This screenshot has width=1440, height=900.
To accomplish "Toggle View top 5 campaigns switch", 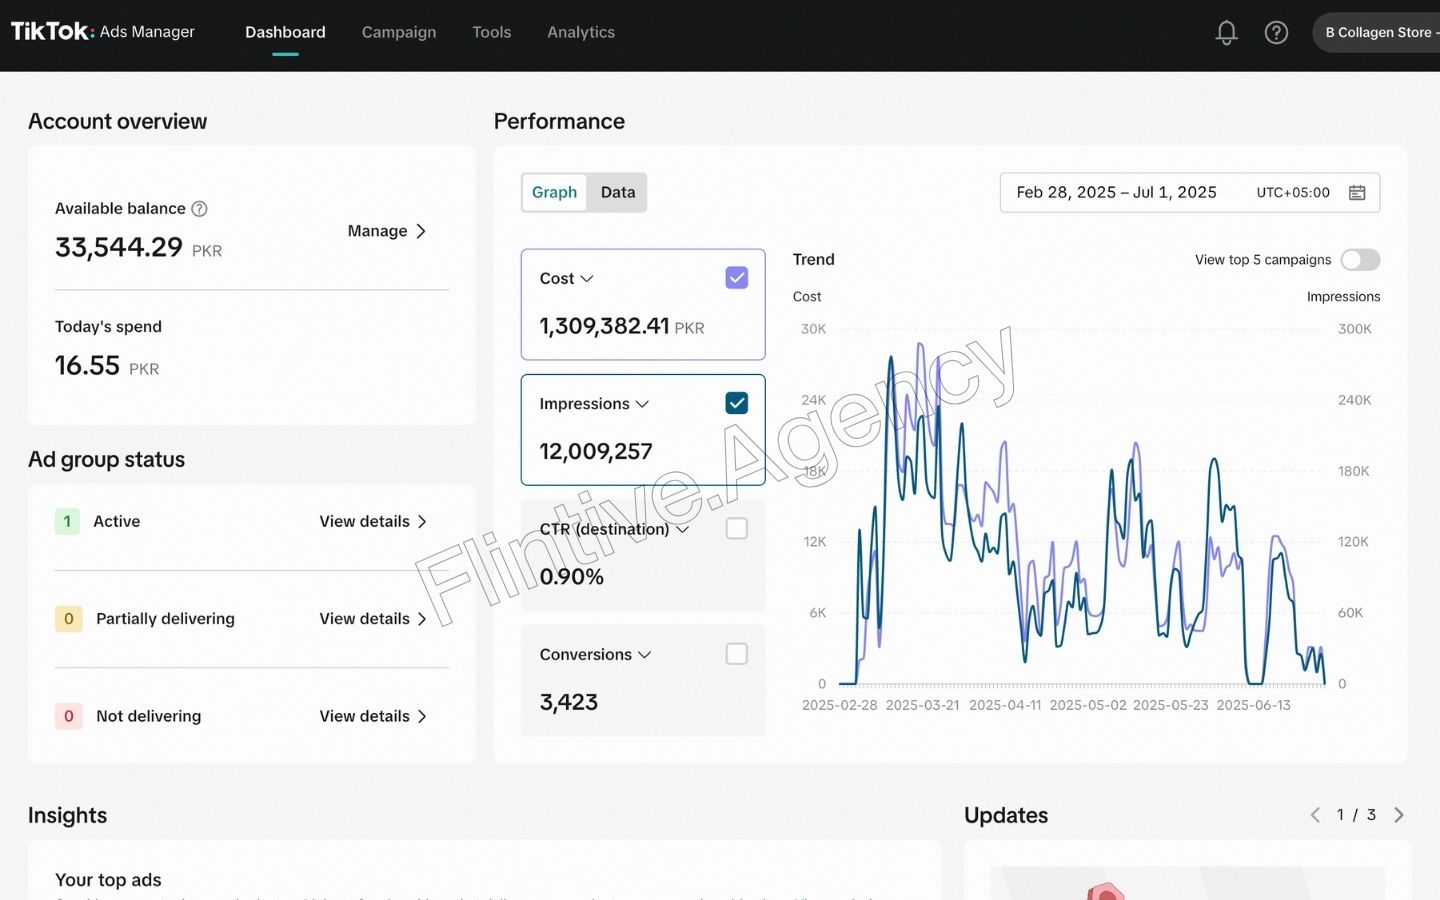I will click(x=1360, y=260).
